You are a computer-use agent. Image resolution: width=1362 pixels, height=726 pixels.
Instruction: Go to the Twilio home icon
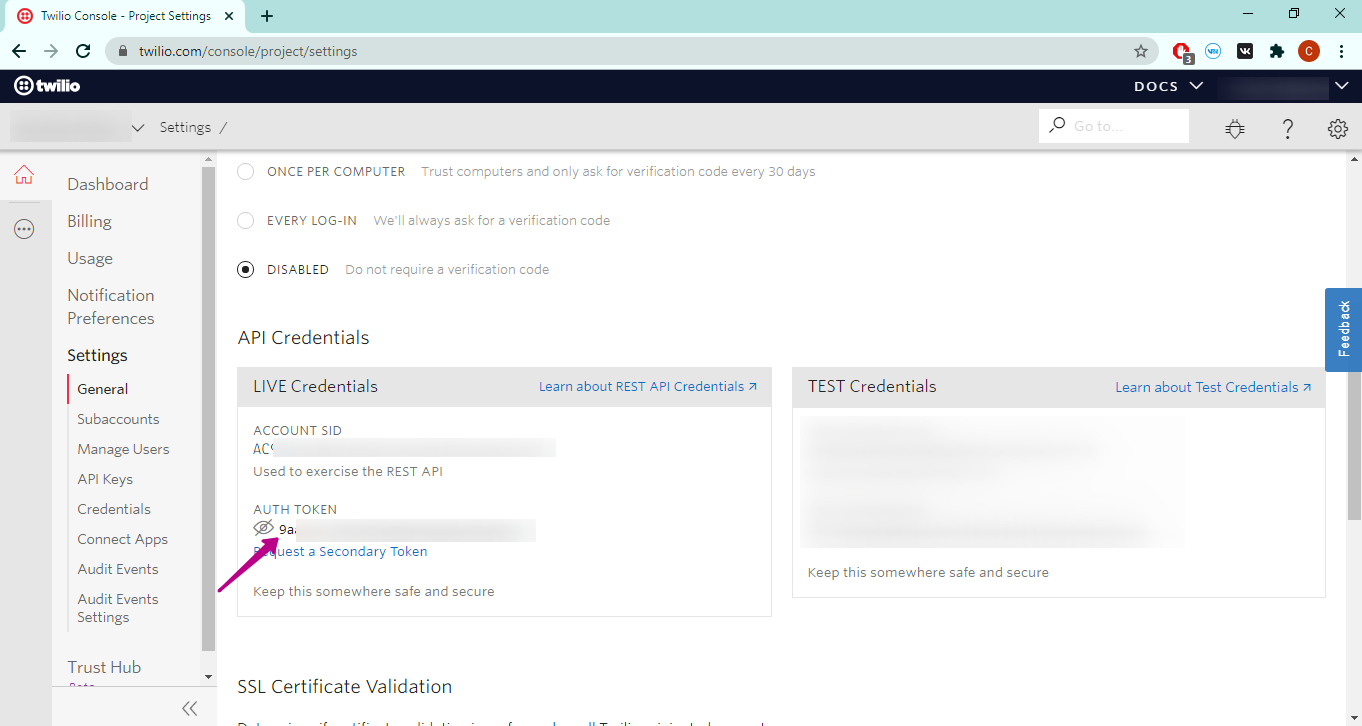point(24,176)
